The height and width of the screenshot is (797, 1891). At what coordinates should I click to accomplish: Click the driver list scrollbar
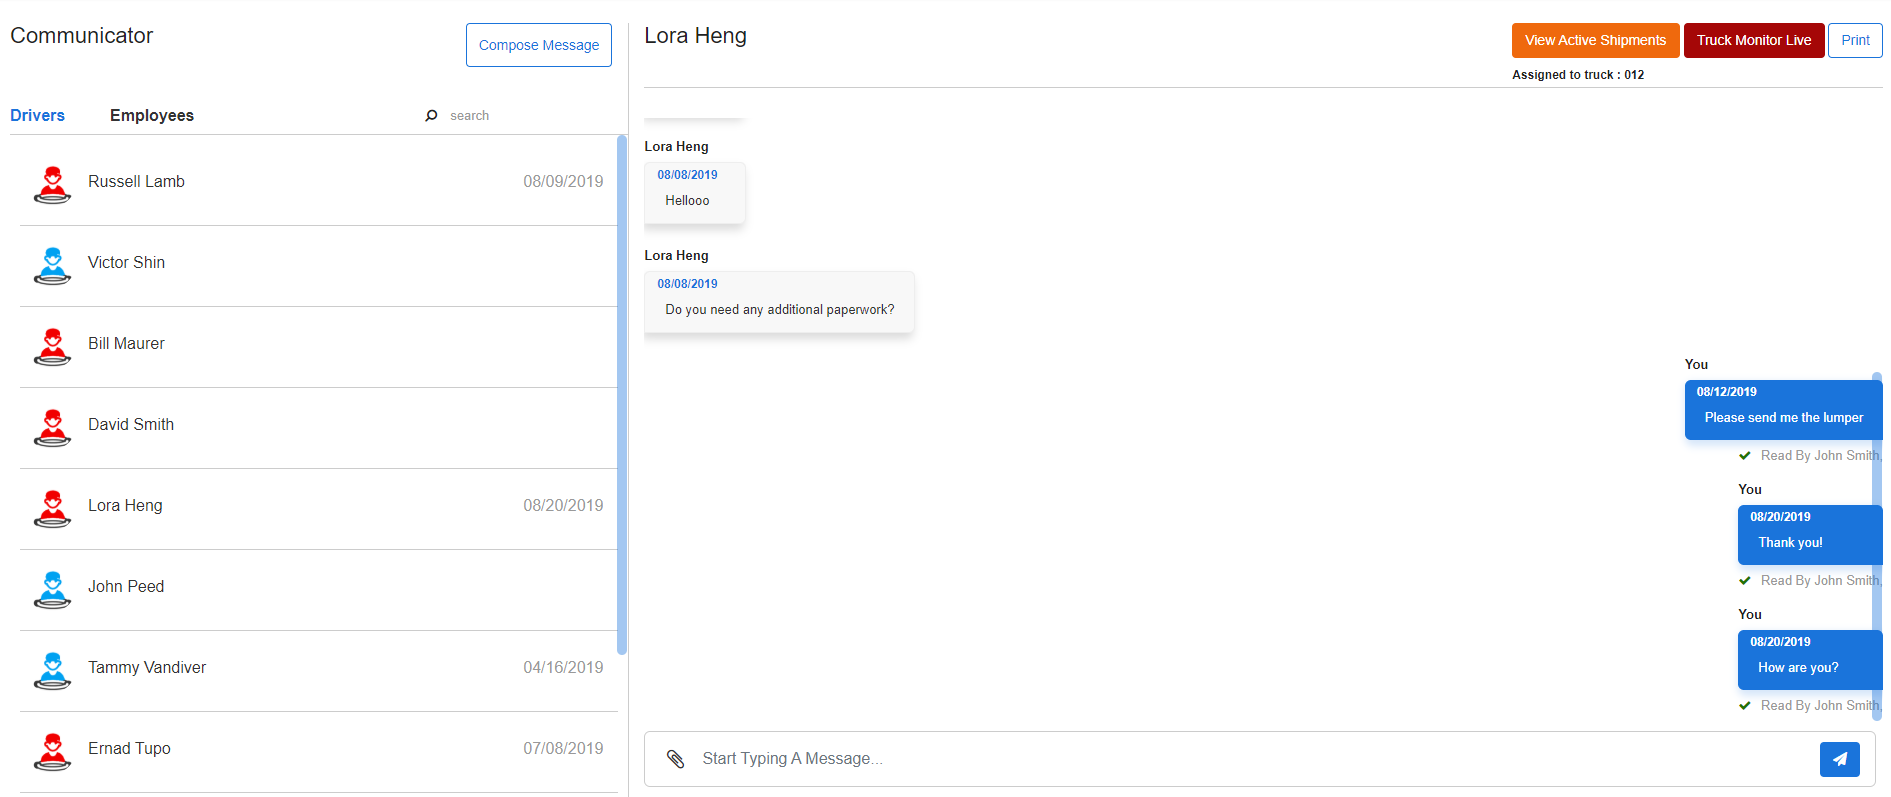coord(622,395)
